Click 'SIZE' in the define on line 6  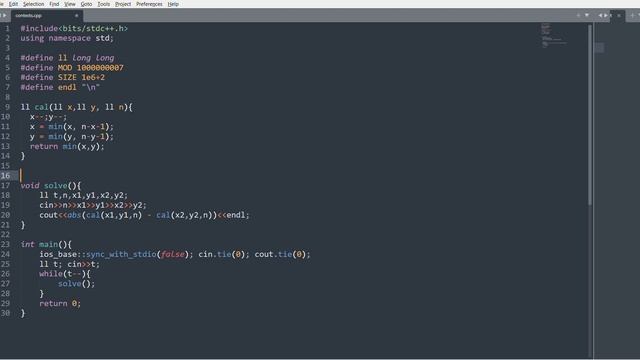(67, 78)
